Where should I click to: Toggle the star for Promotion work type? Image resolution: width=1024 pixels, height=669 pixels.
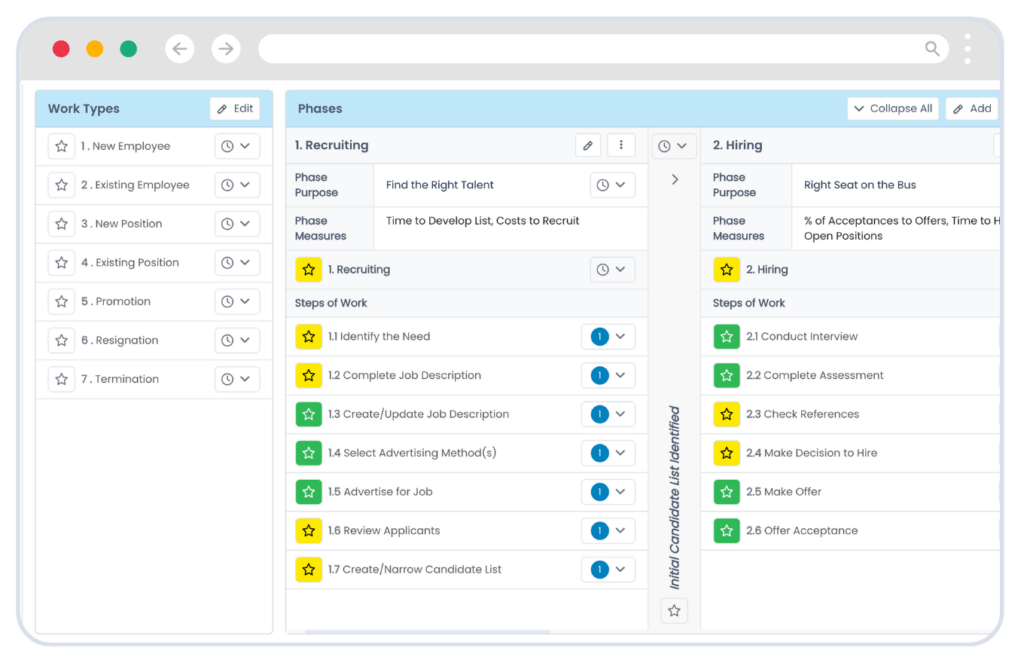tap(62, 302)
